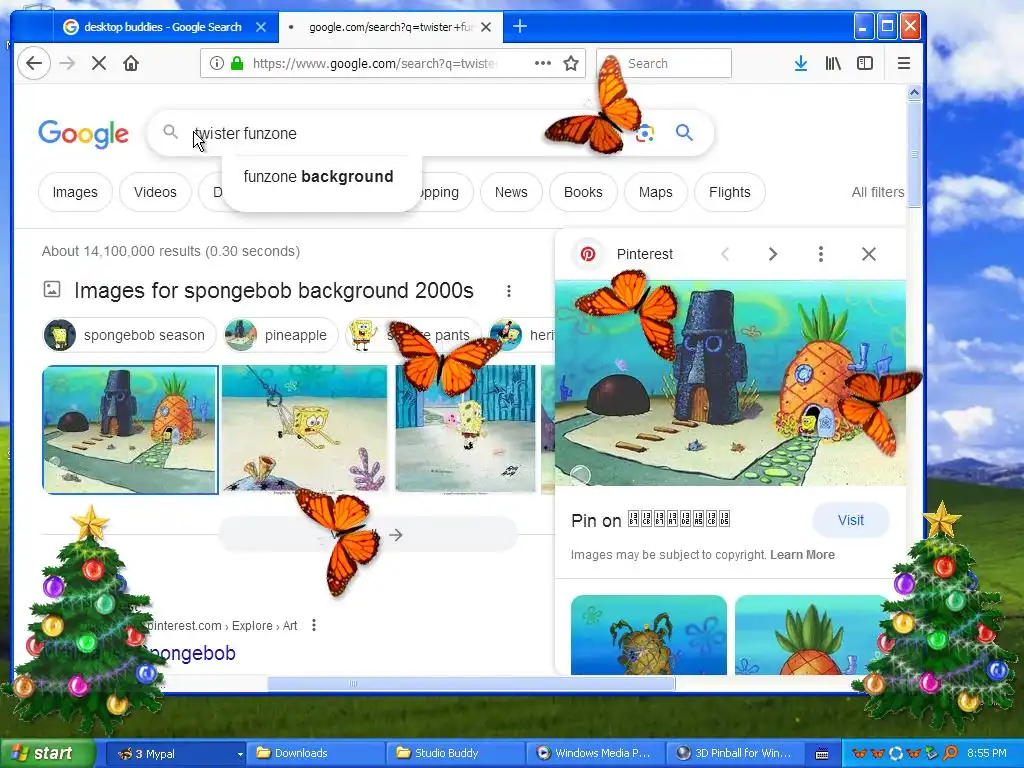Open the three-dot menu next to pinterest.com › Explore › Art

tap(314, 626)
